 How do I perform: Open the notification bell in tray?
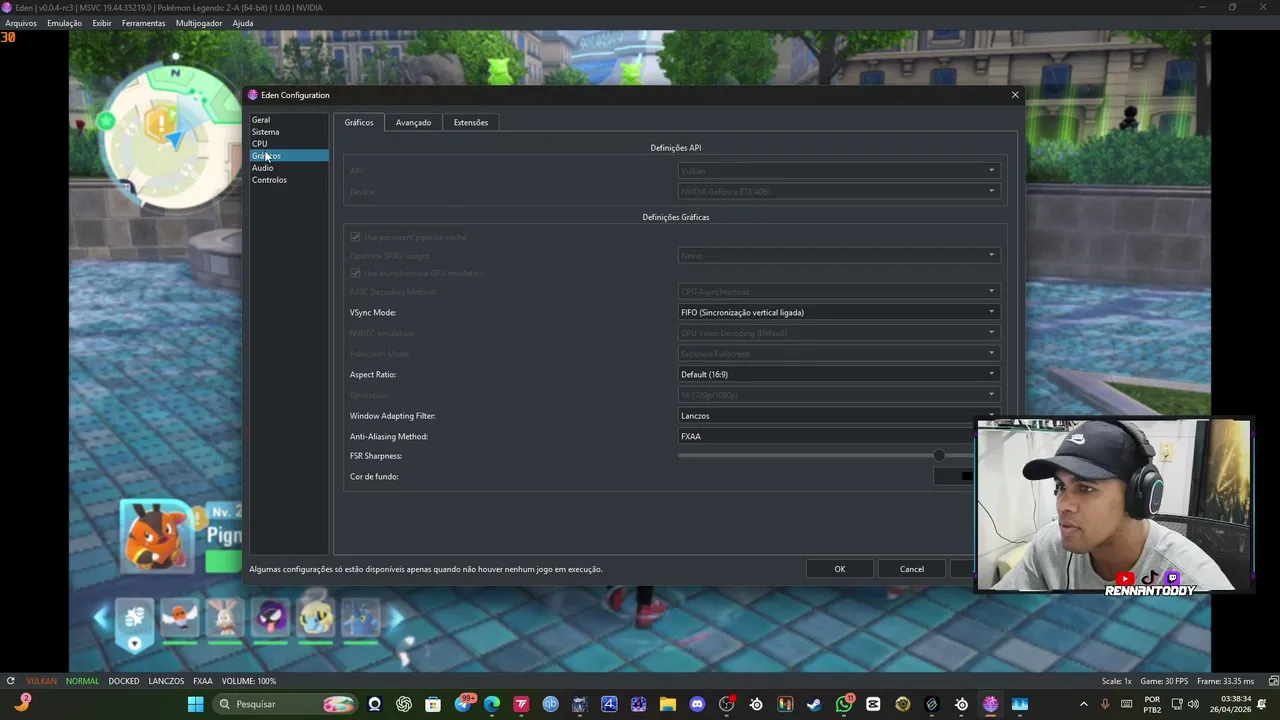pyautogui.click(x=1264, y=704)
